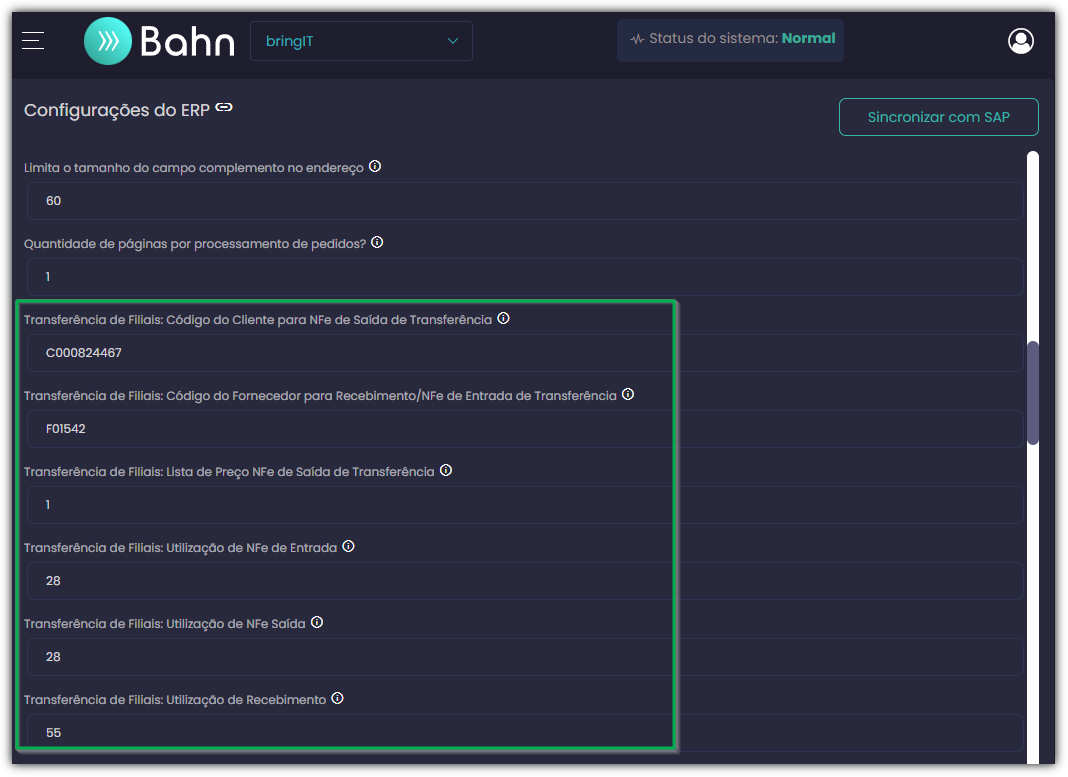Focus the supplier code field F01542
The width and height of the screenshot is (1068, 777).
524,429
